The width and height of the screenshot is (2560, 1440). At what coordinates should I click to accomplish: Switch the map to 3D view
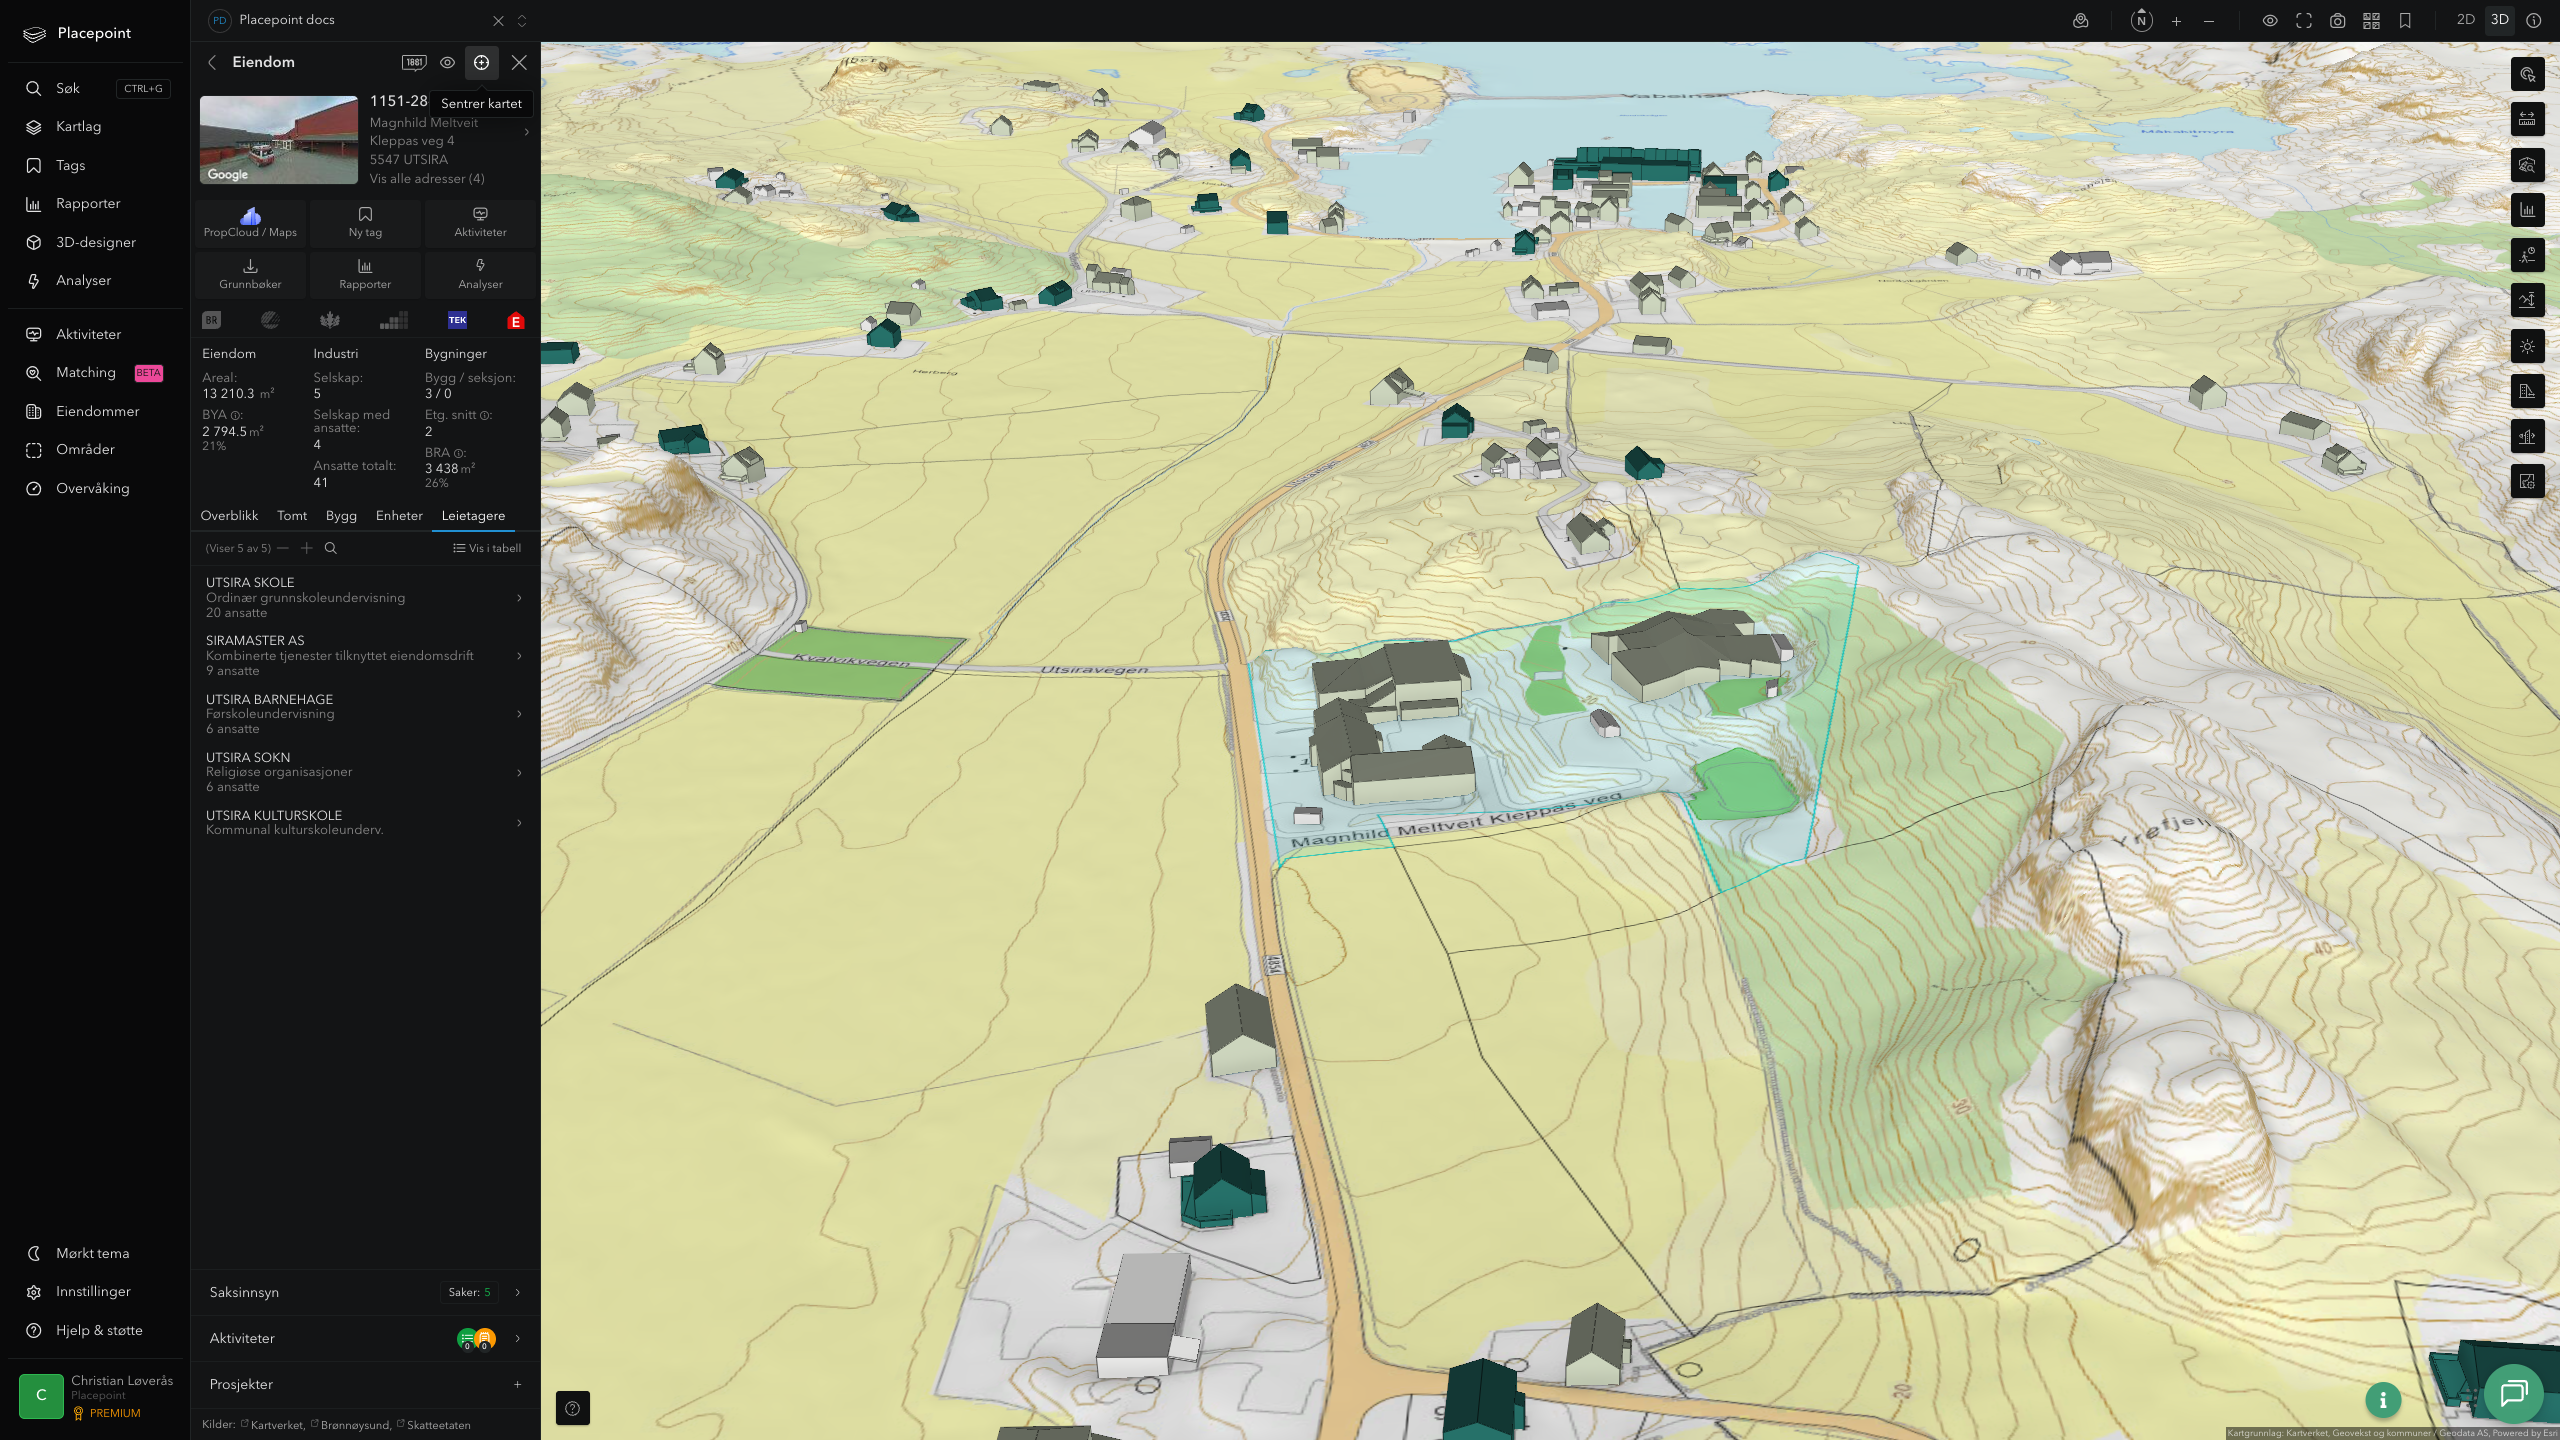pos(2499,20)
